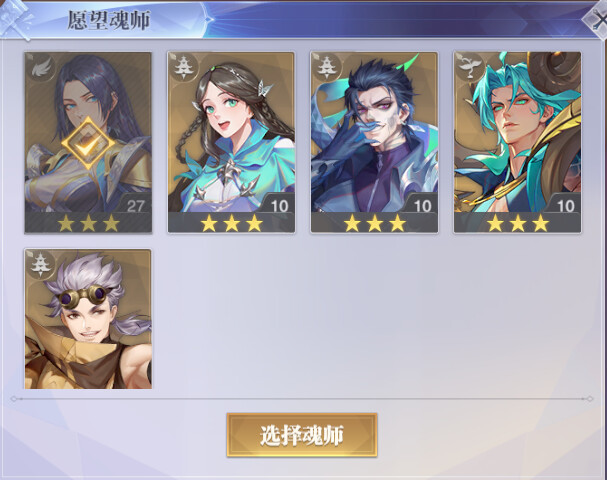Select the braided-hair girl soul master card

point(231,142)
